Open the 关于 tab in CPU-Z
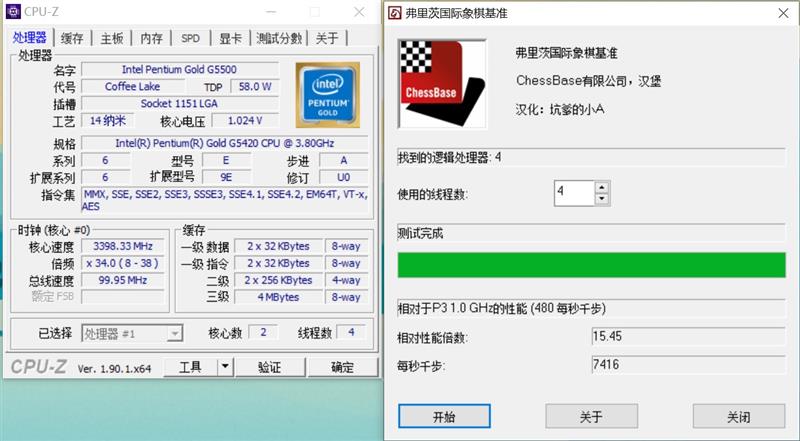Image resolution: width=800 pixels, height=441 pixels. 327,38
